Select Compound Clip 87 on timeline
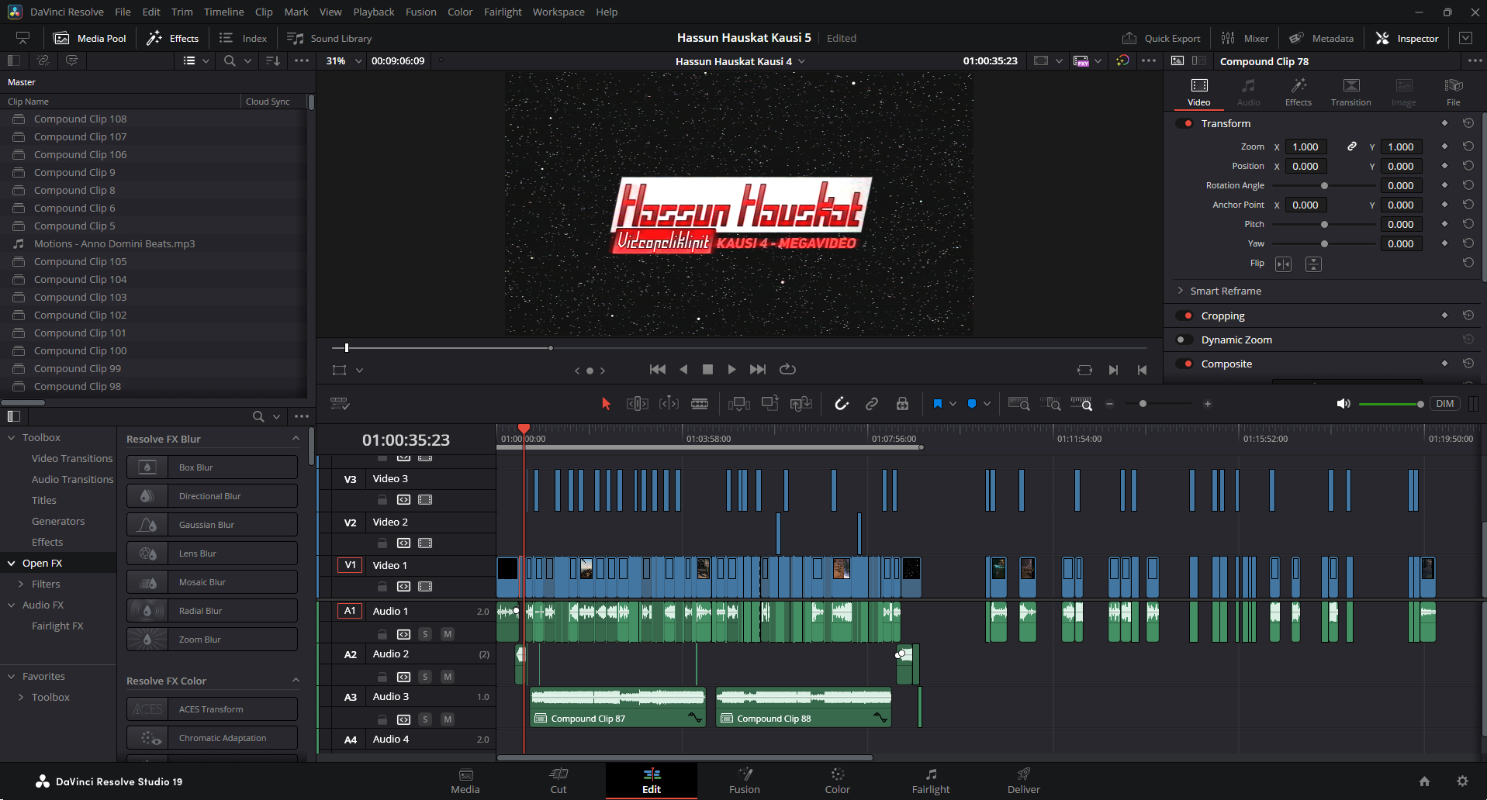Viewport: 1487px width, 800px height. 618,707
